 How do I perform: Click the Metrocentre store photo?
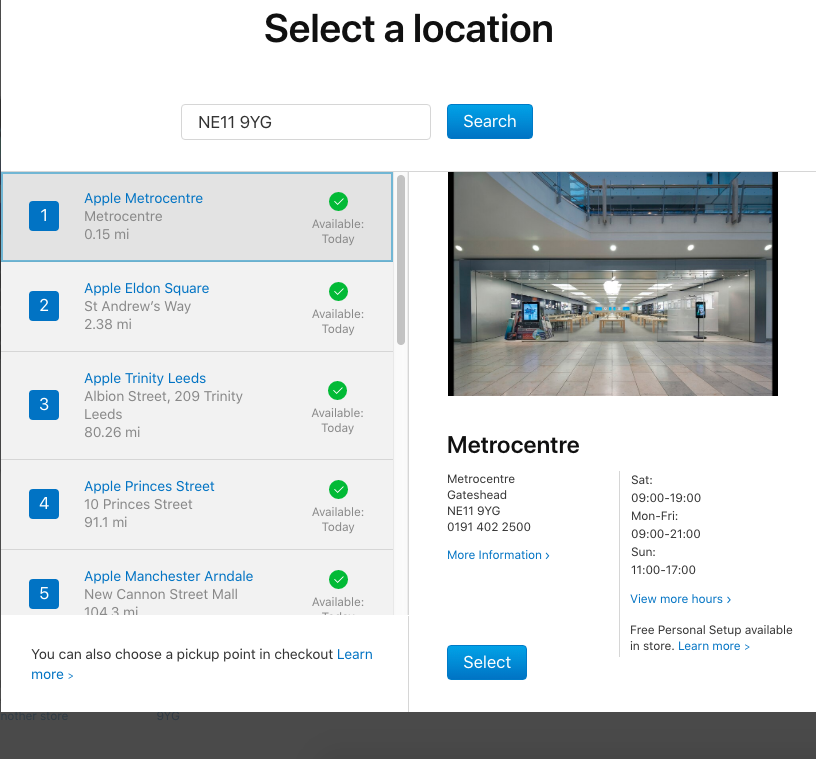[613, 284]
